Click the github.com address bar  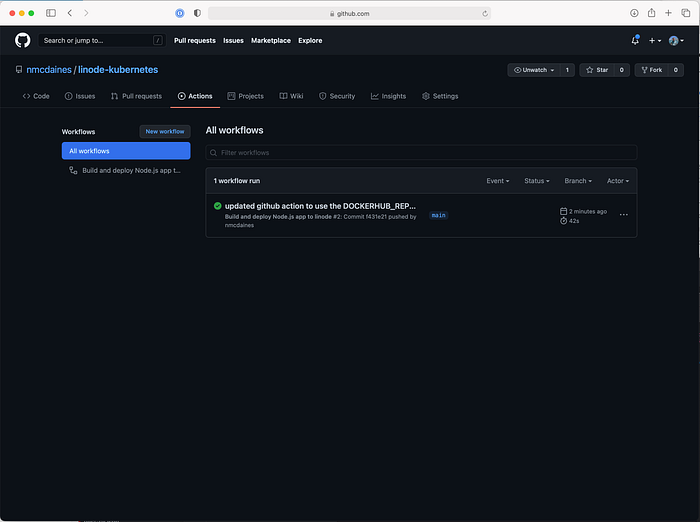(350, 13)
